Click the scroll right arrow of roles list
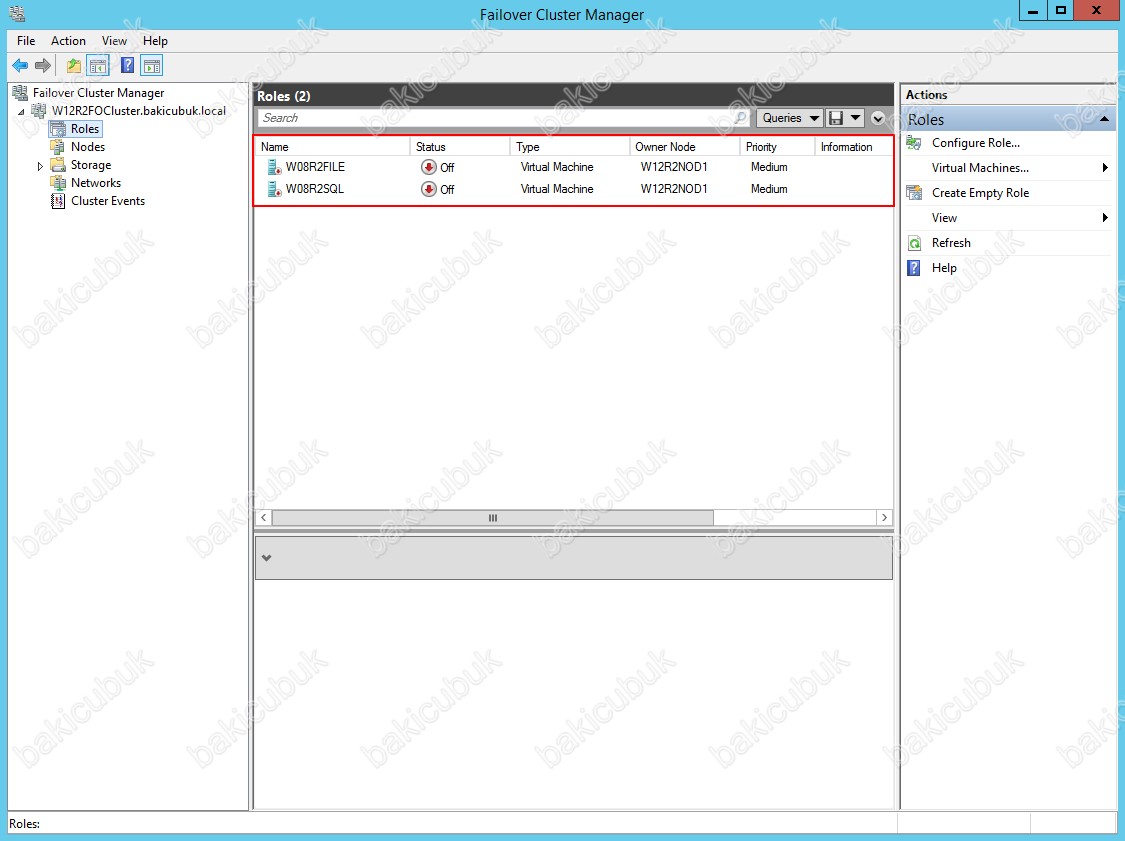This screenshot has height=841, width=1125. tap(884, 517)
